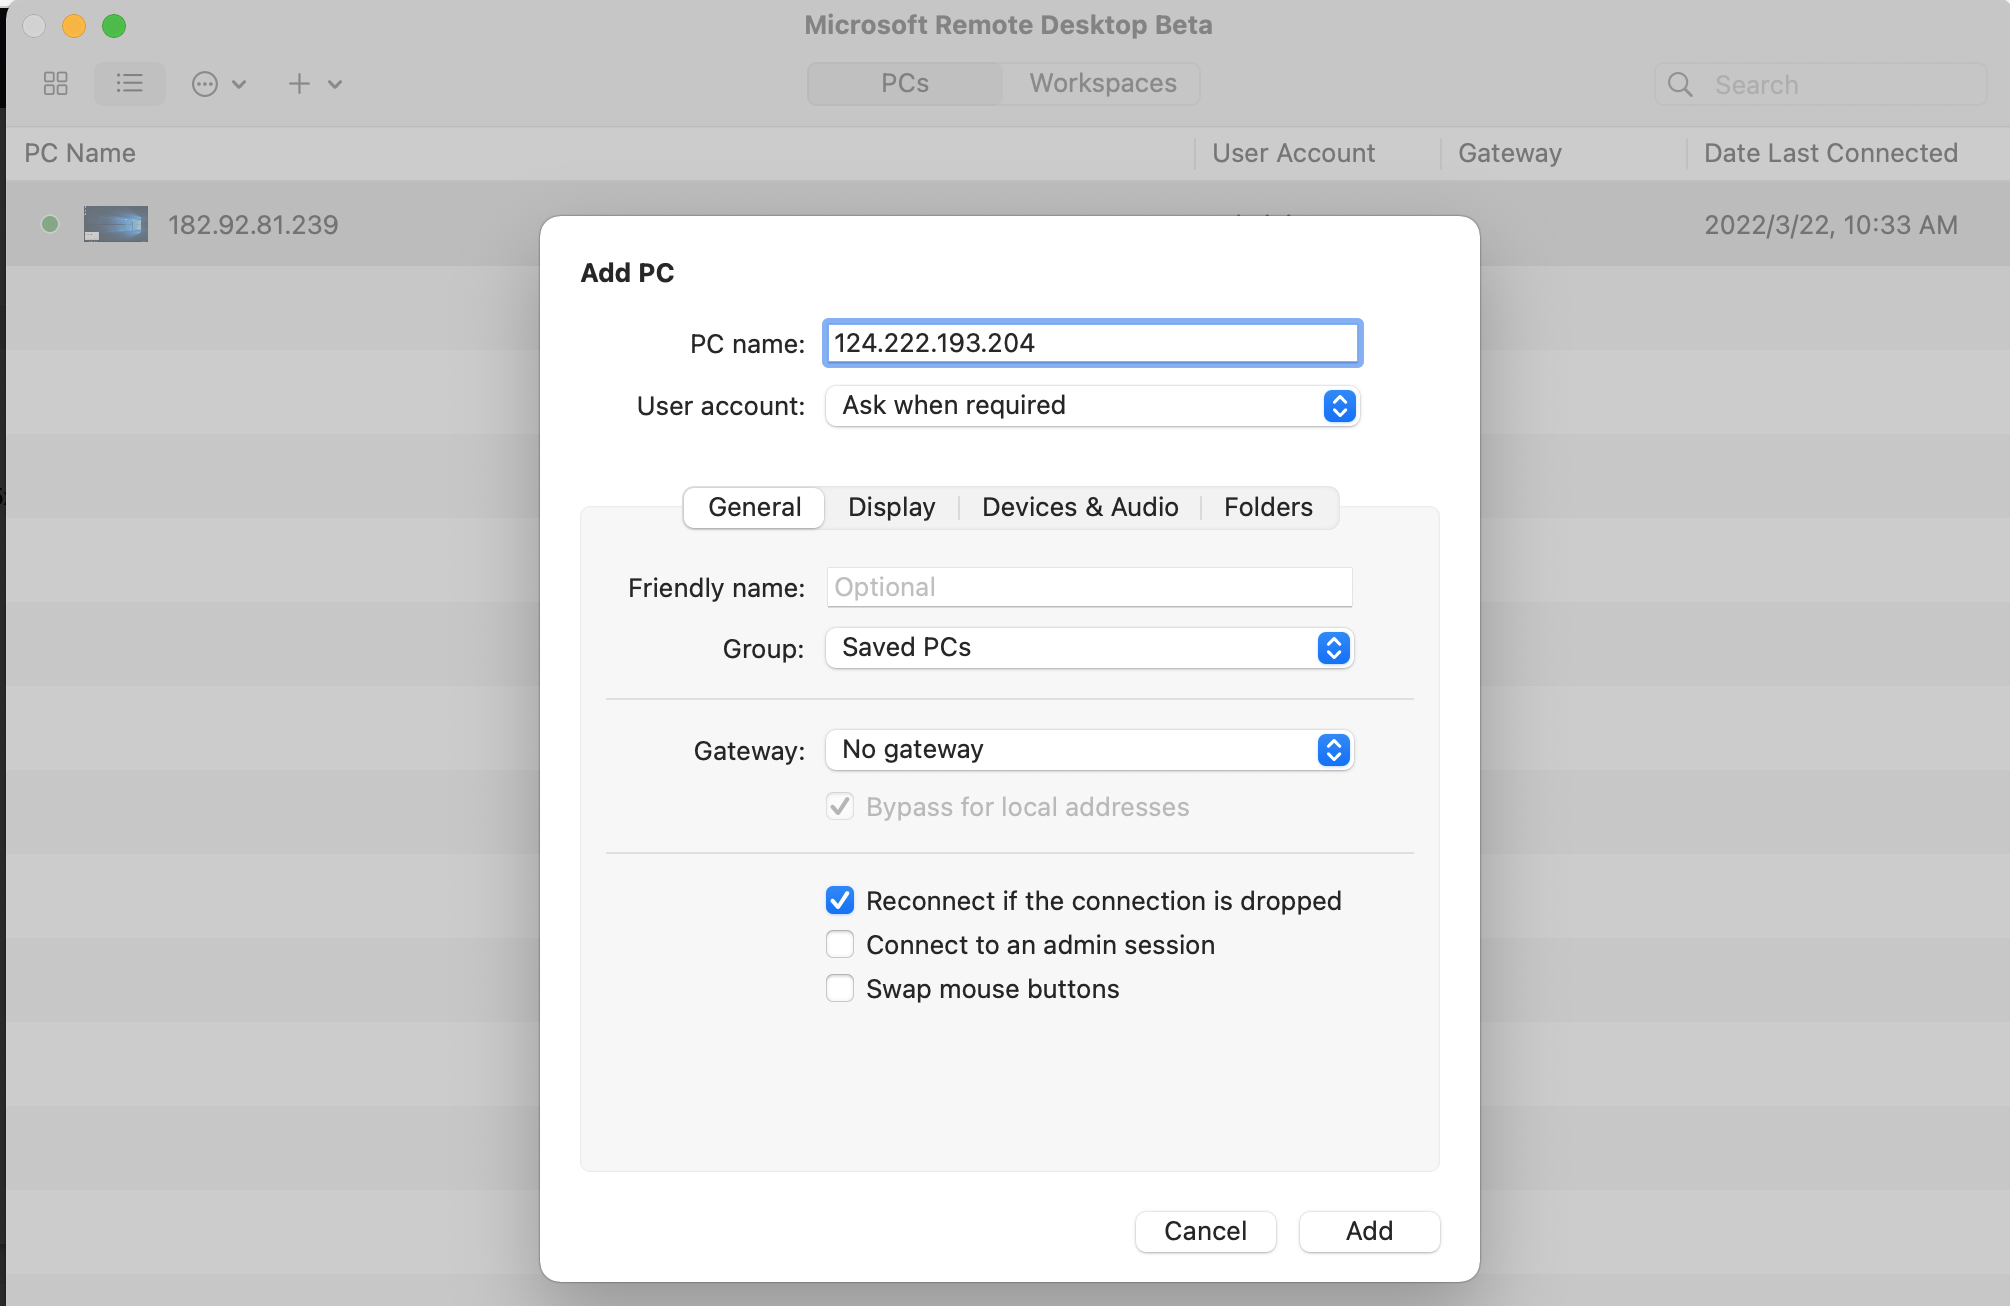Click the search magnifier icon
2010x1306 pixels.
point(1680,85)
